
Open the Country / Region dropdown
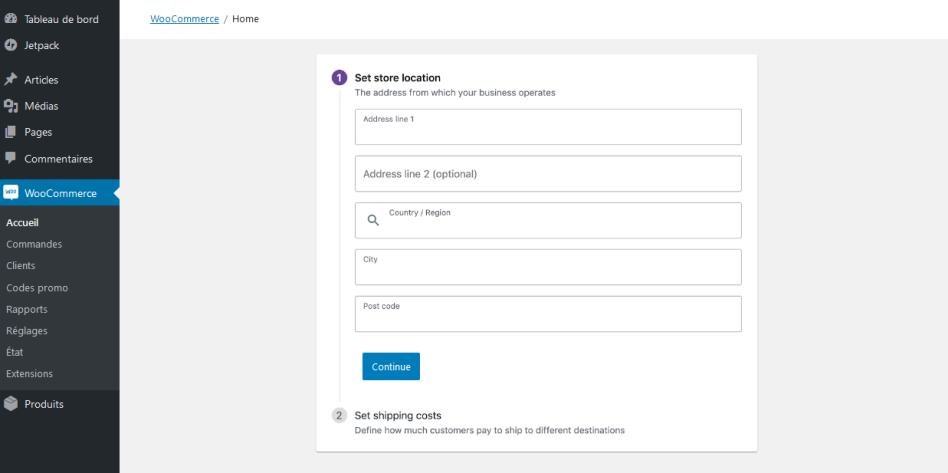click(560, 221)
